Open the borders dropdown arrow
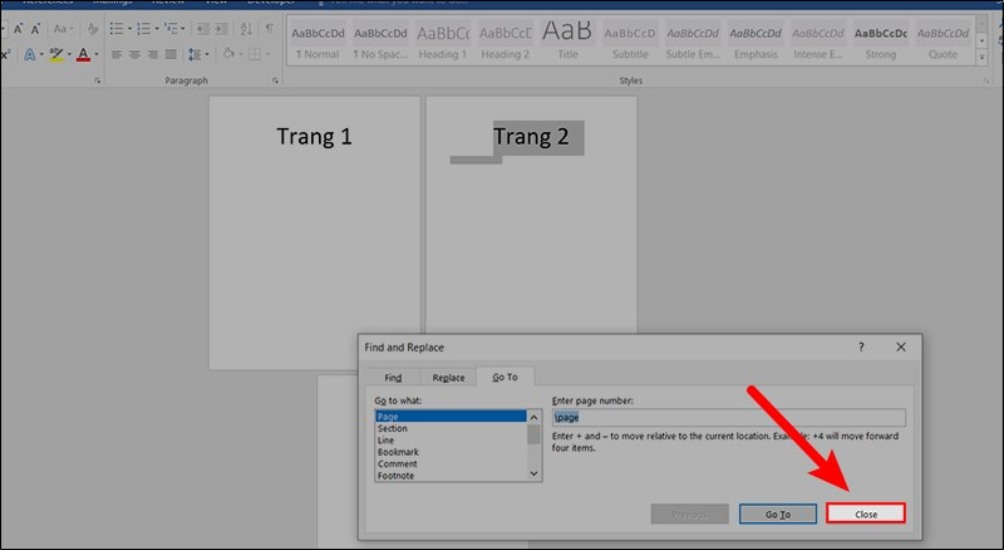 point(267,54)
